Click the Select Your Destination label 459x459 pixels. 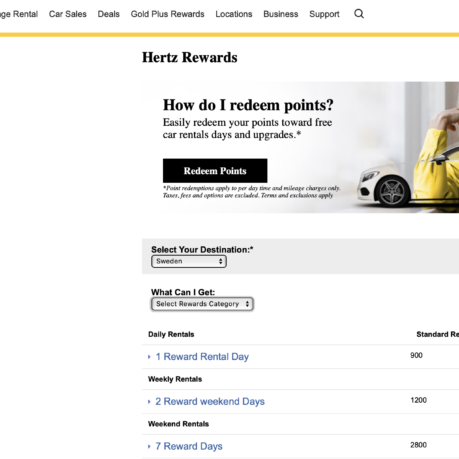click(x=202, y=250)
